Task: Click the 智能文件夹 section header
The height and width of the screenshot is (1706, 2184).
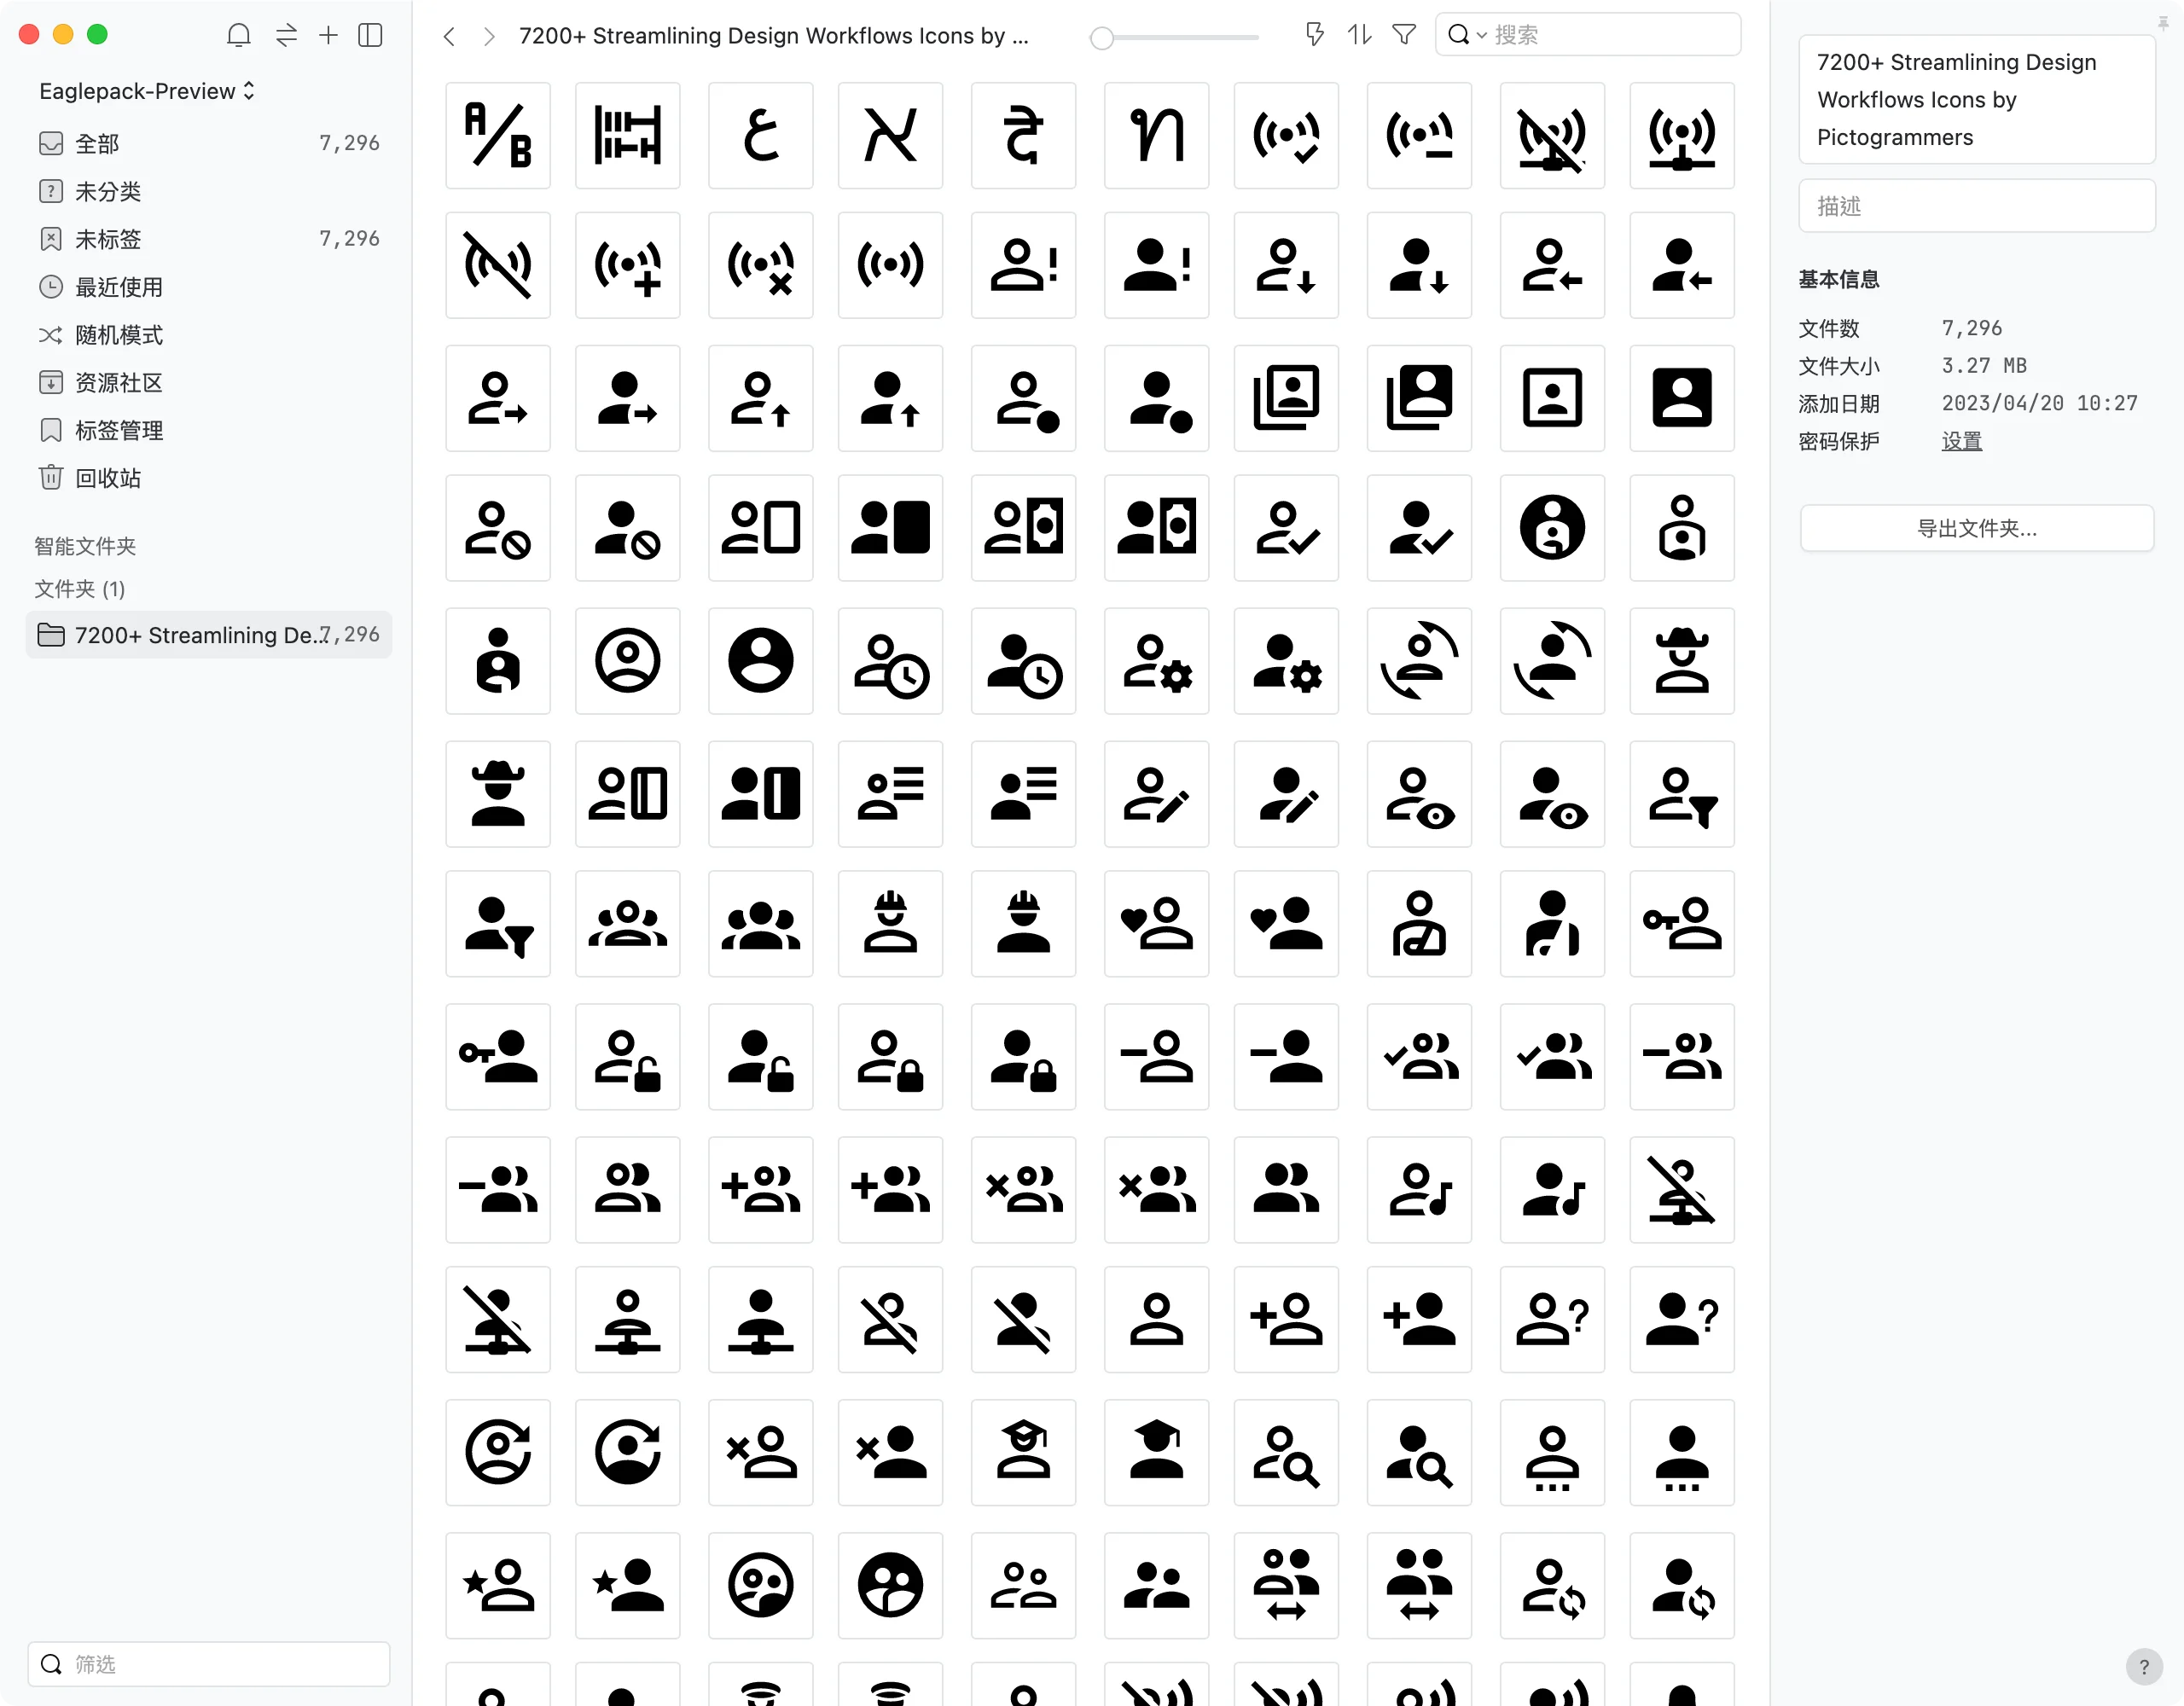Action: click(85, 546)
